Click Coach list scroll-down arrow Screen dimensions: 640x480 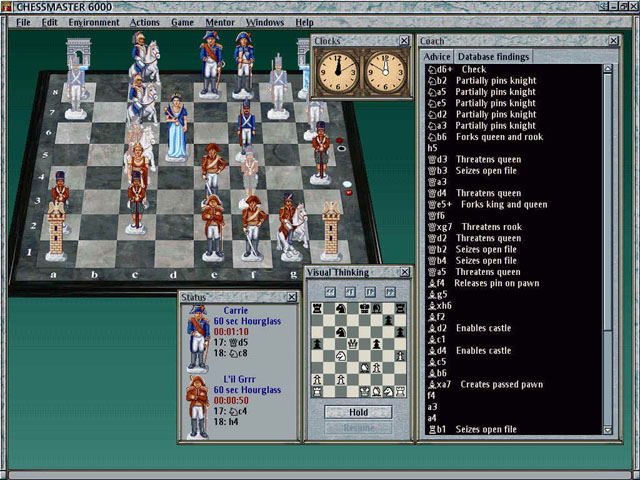click(x=607, y=430)
